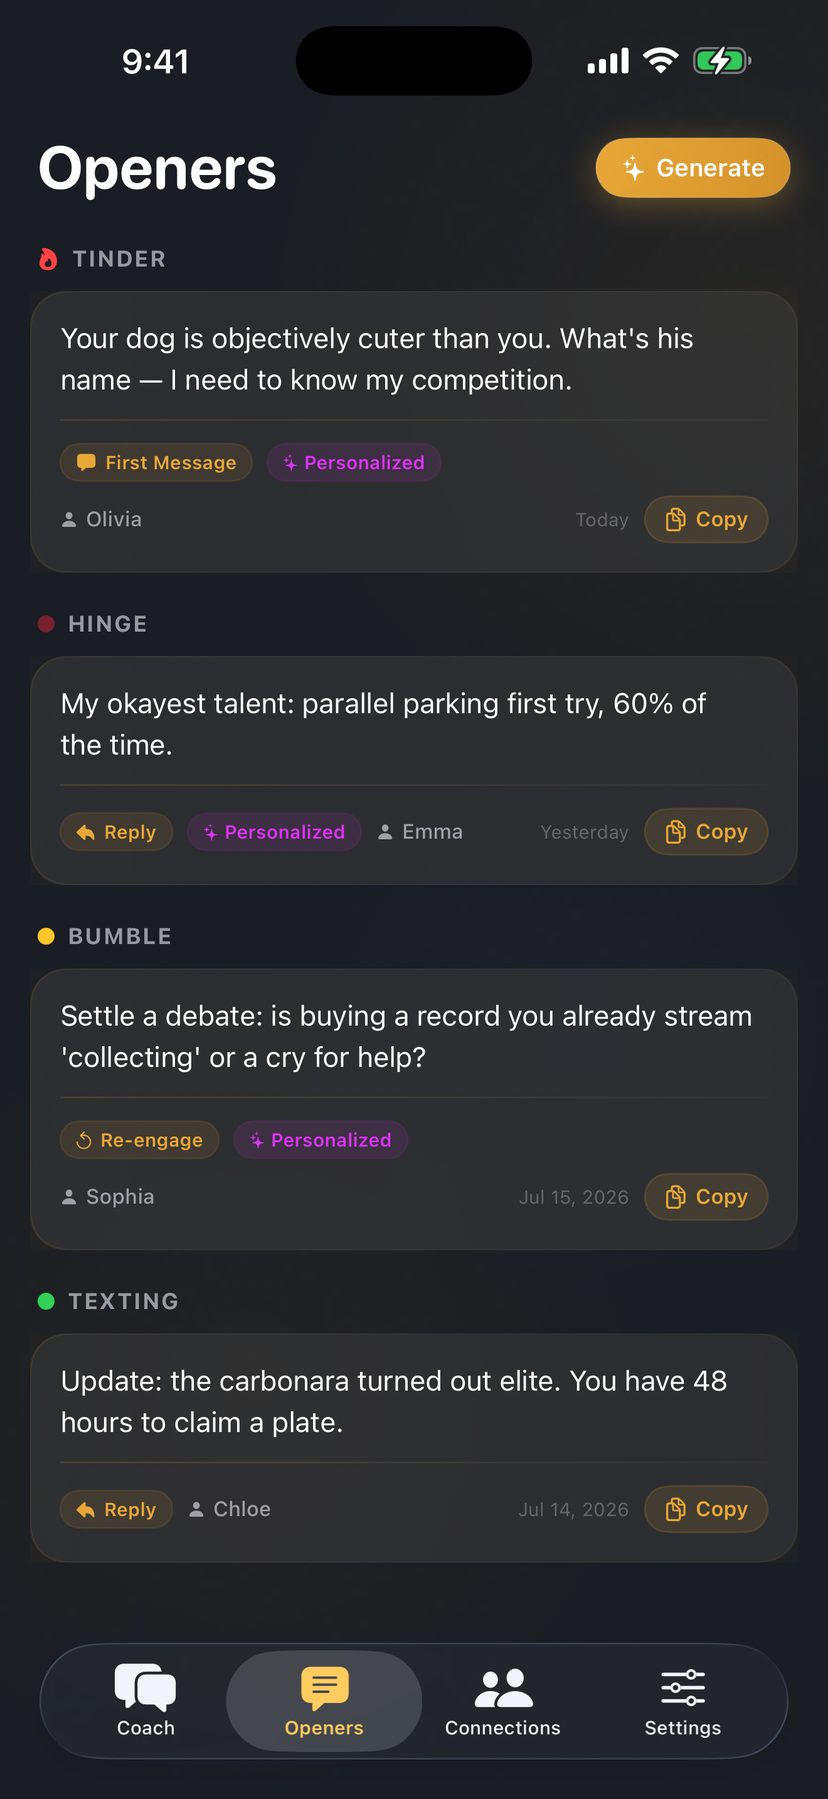Image resolution: width=828 pixels, height=1799 pixels.
Task: Tap the Reply tag on Chloe's card
Action: pyautogui.click(x=116, y=1509)
